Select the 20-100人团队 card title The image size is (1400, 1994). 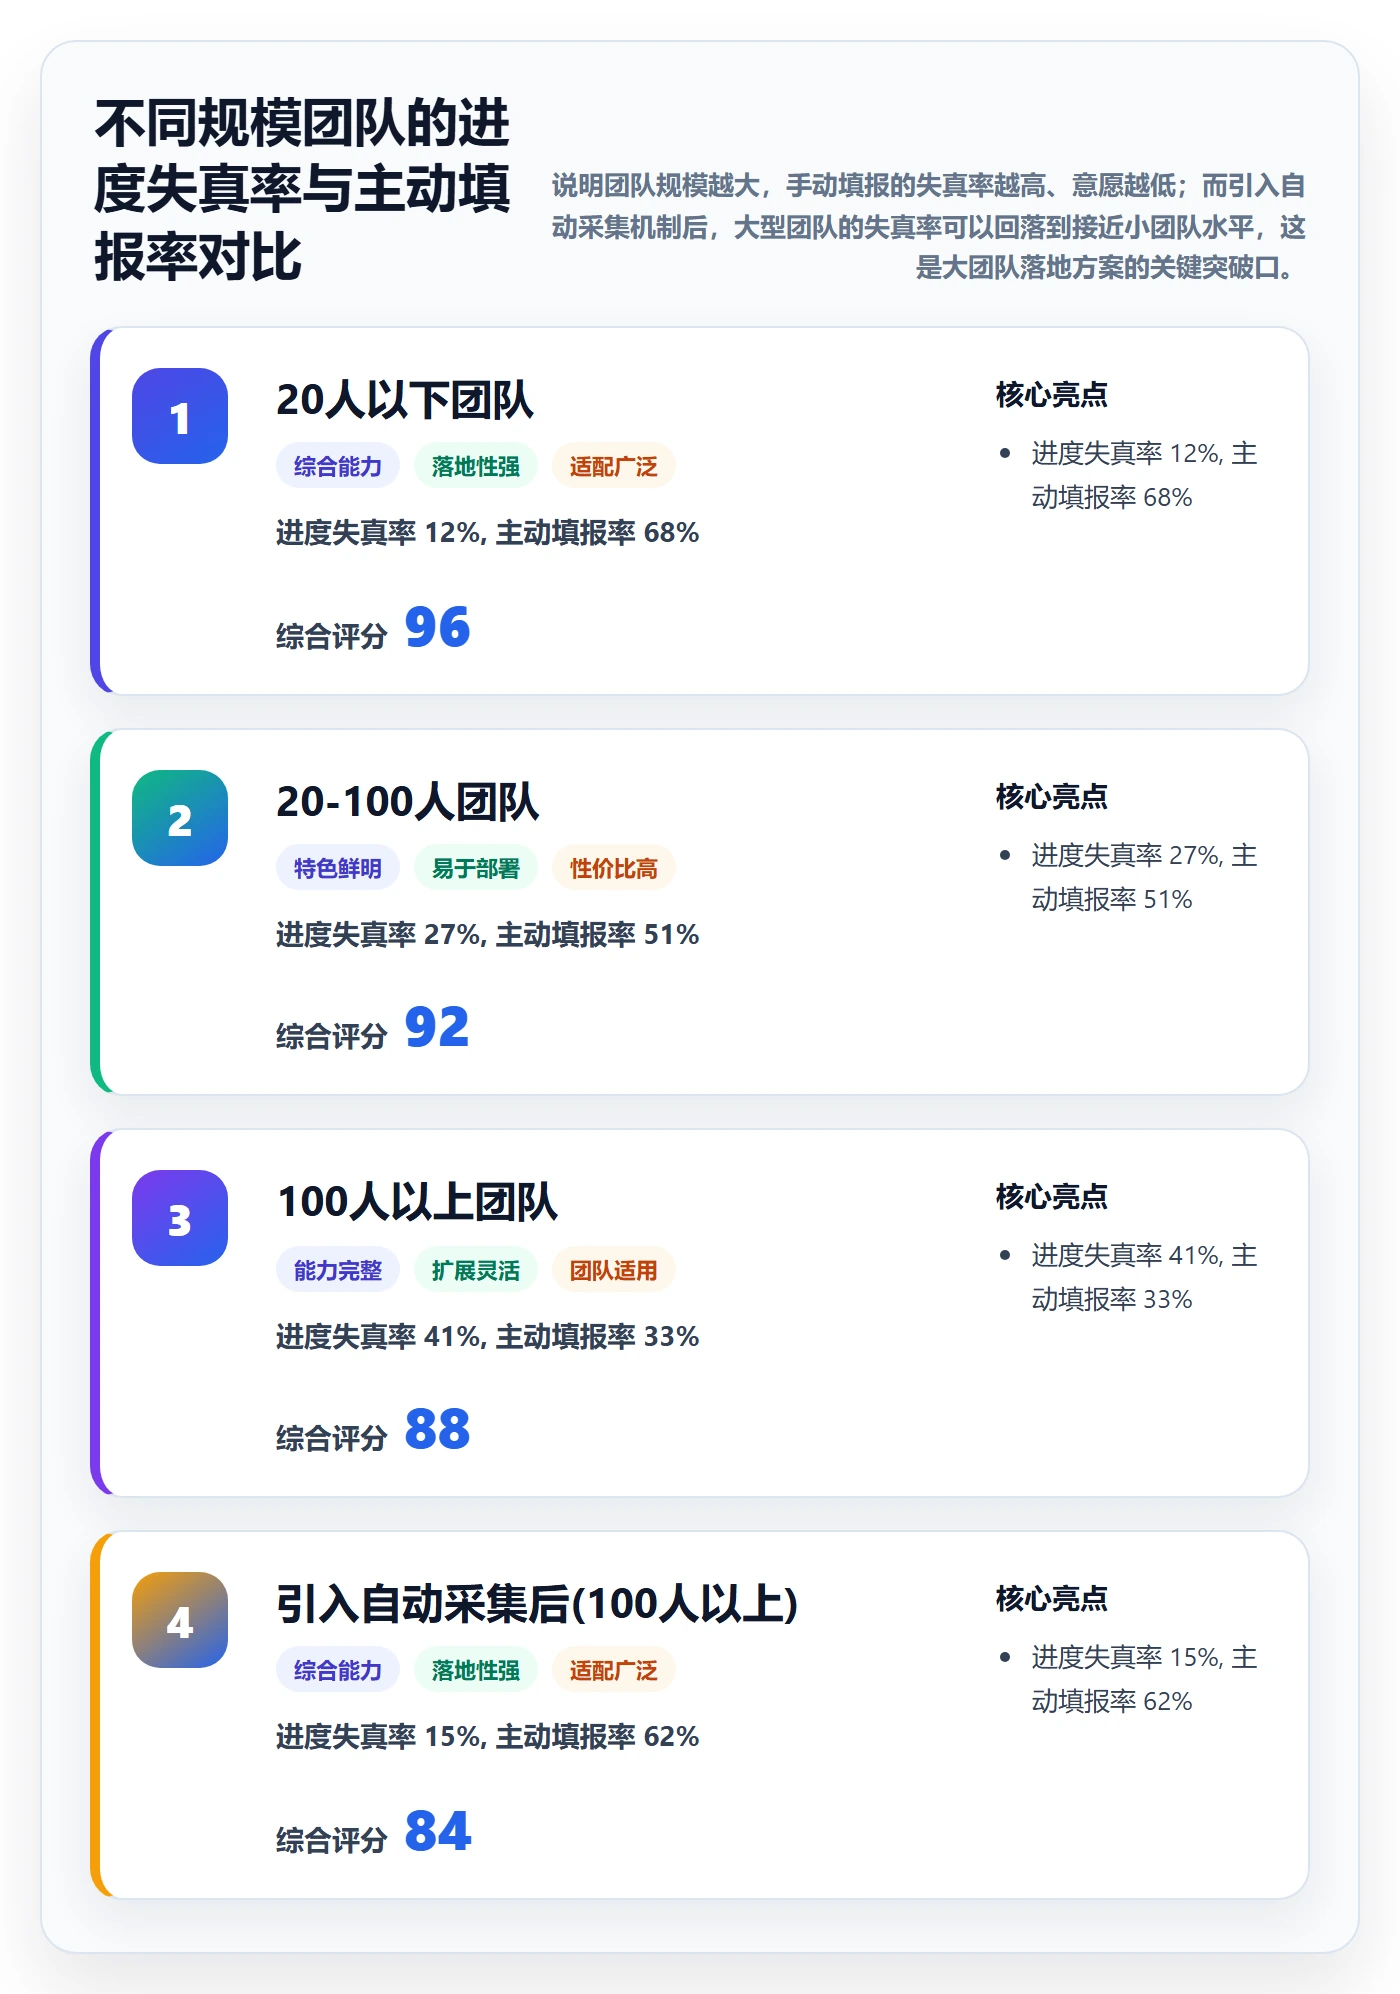point(408,802)
